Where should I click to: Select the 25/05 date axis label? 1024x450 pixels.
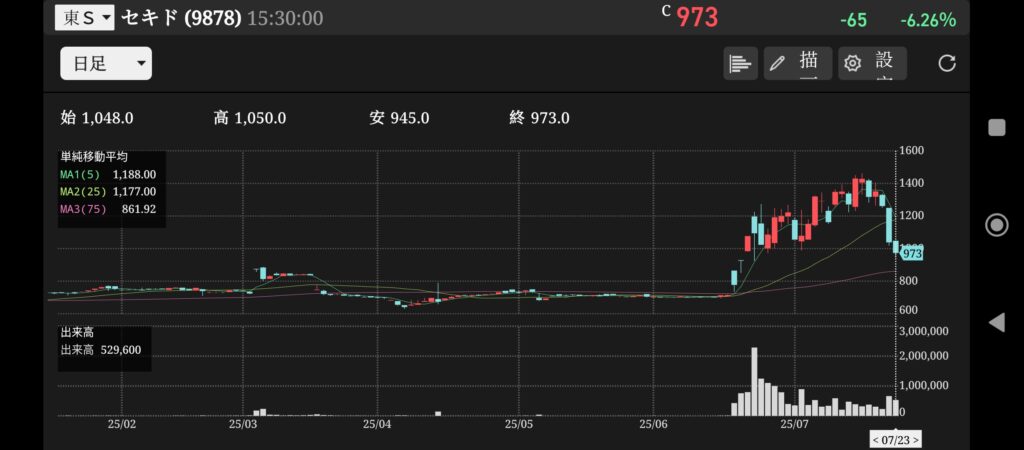coord(520,424)
